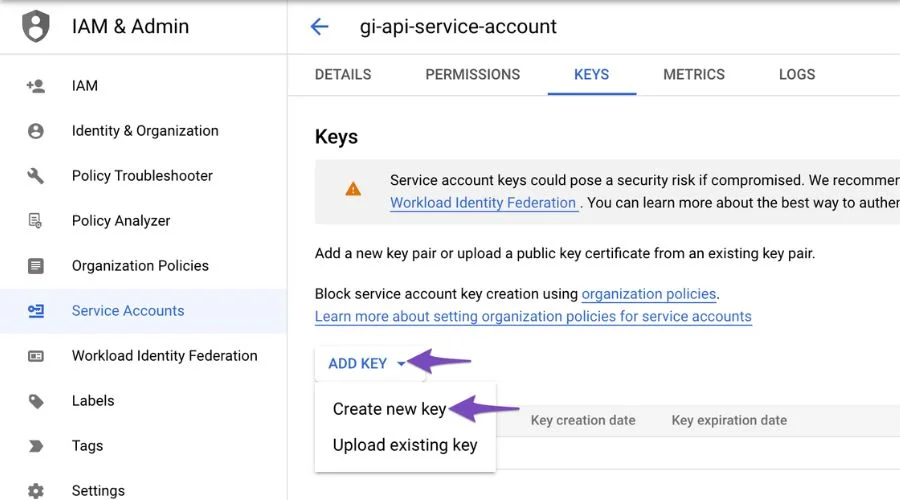Click Key expiration date column header

pos(729,420)
